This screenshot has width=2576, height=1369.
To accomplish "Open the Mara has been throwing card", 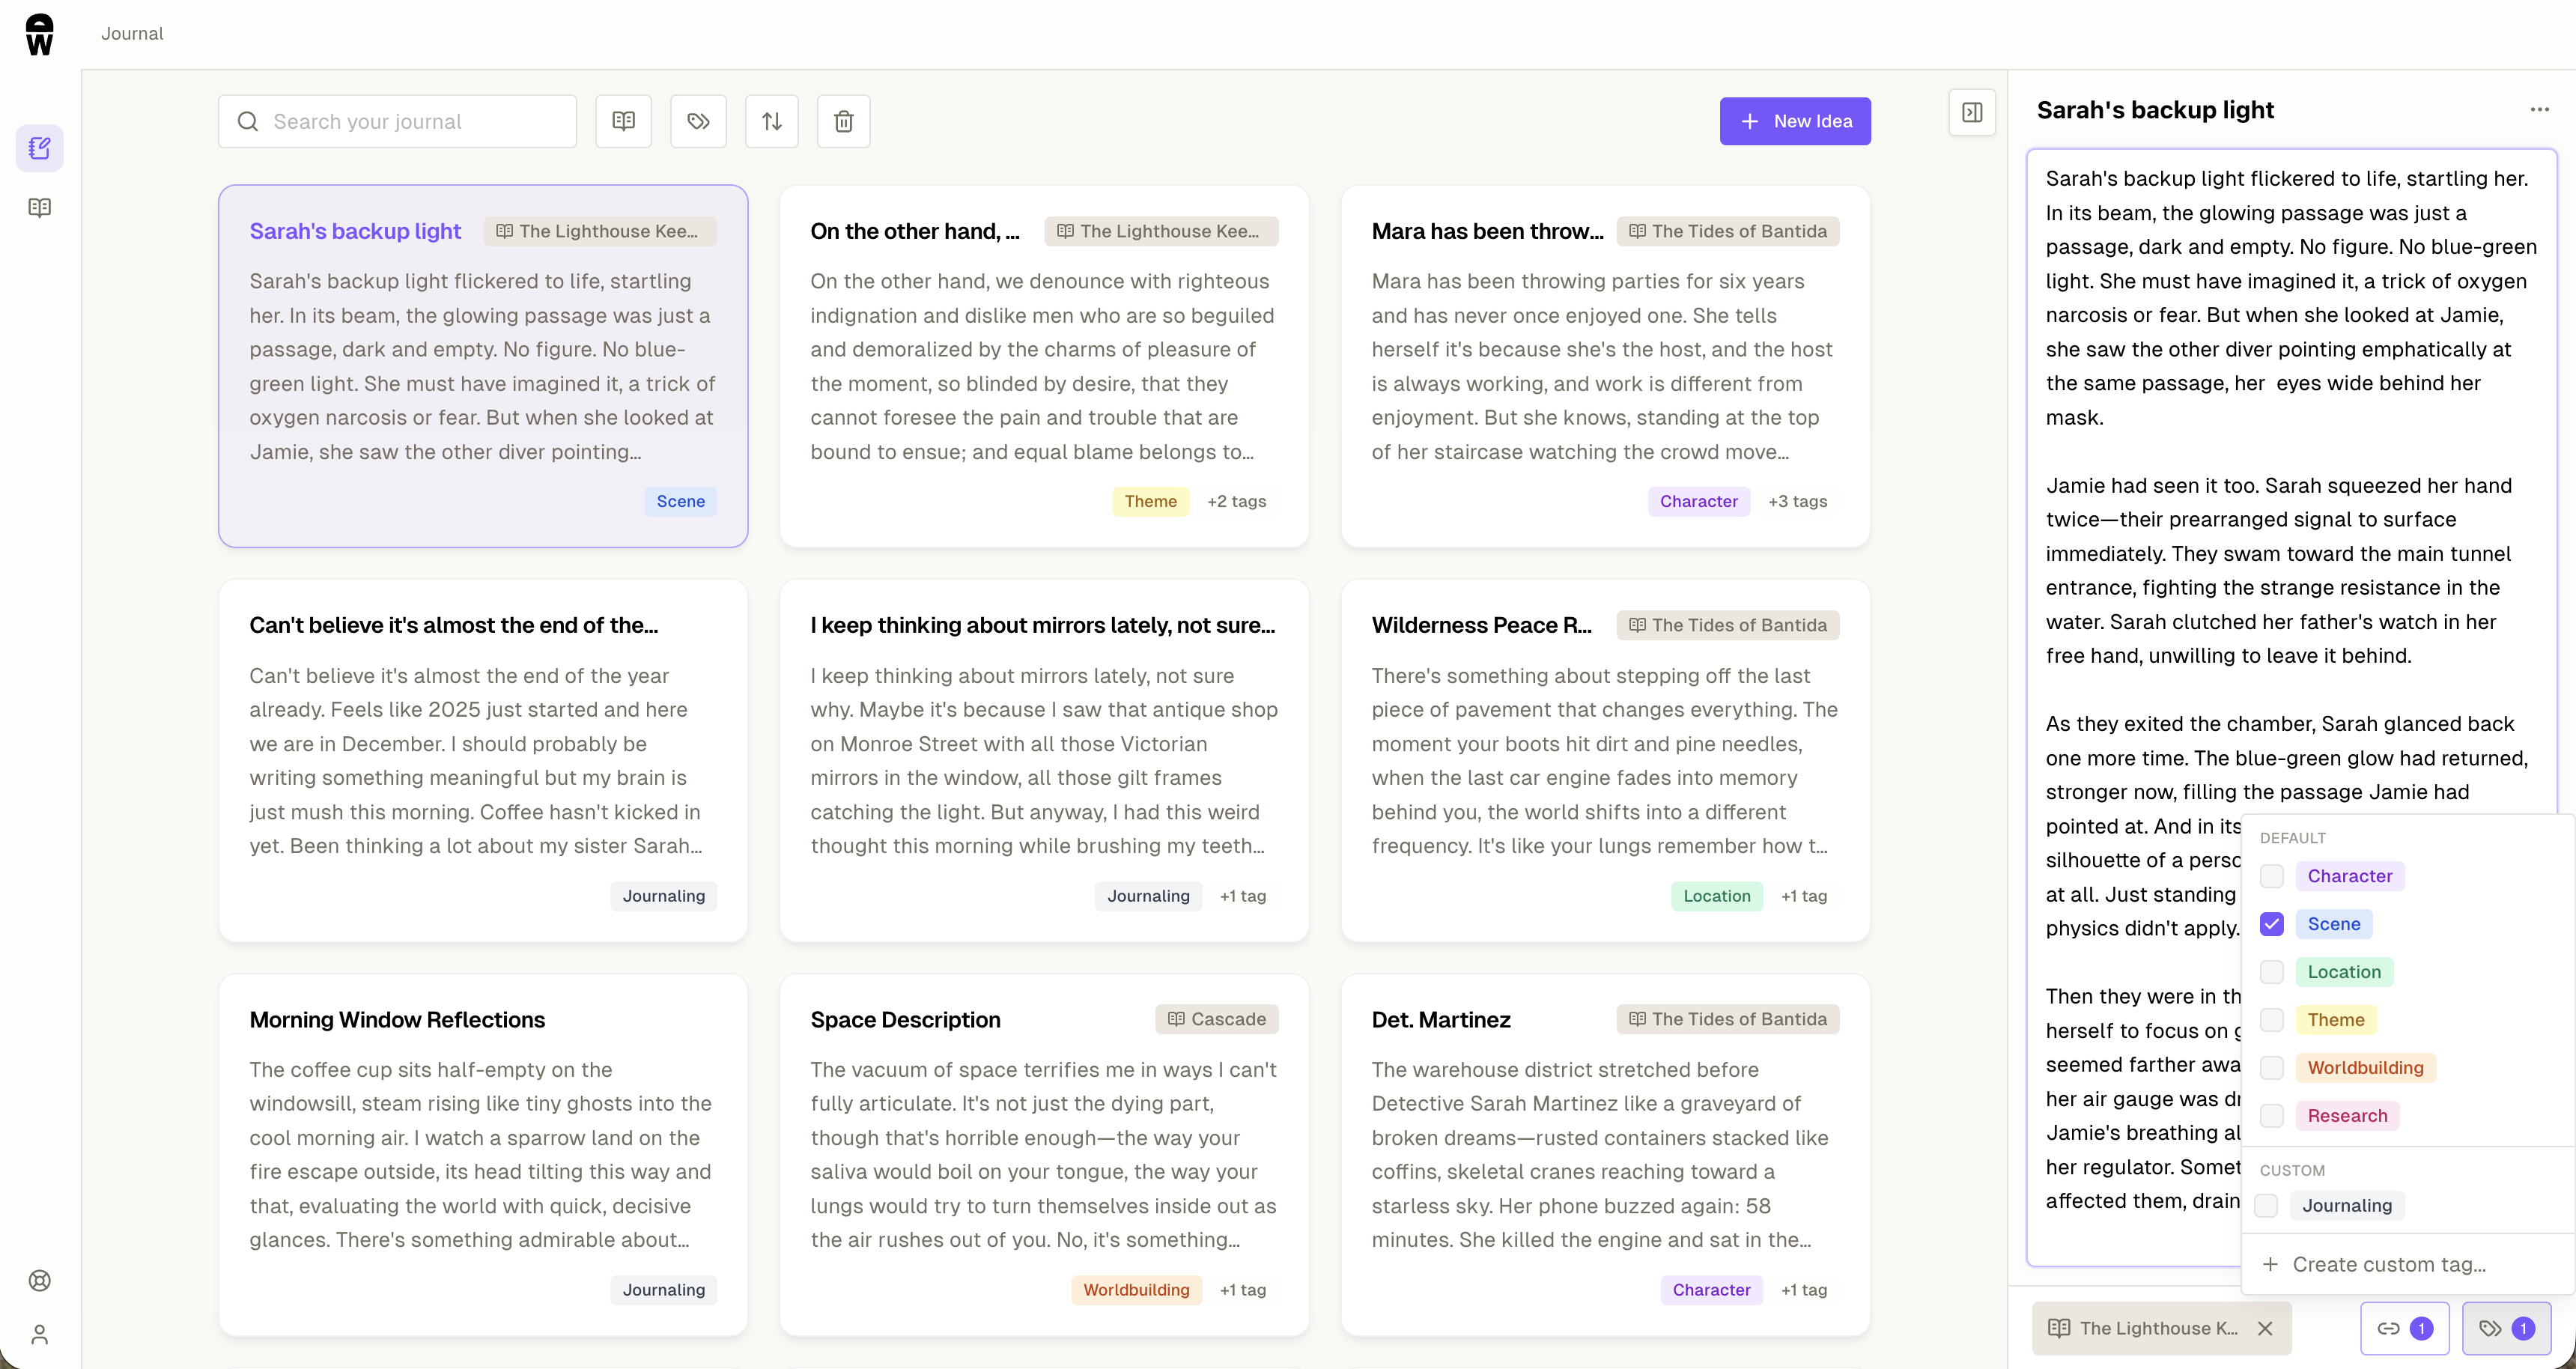I will click(1605, 366).
